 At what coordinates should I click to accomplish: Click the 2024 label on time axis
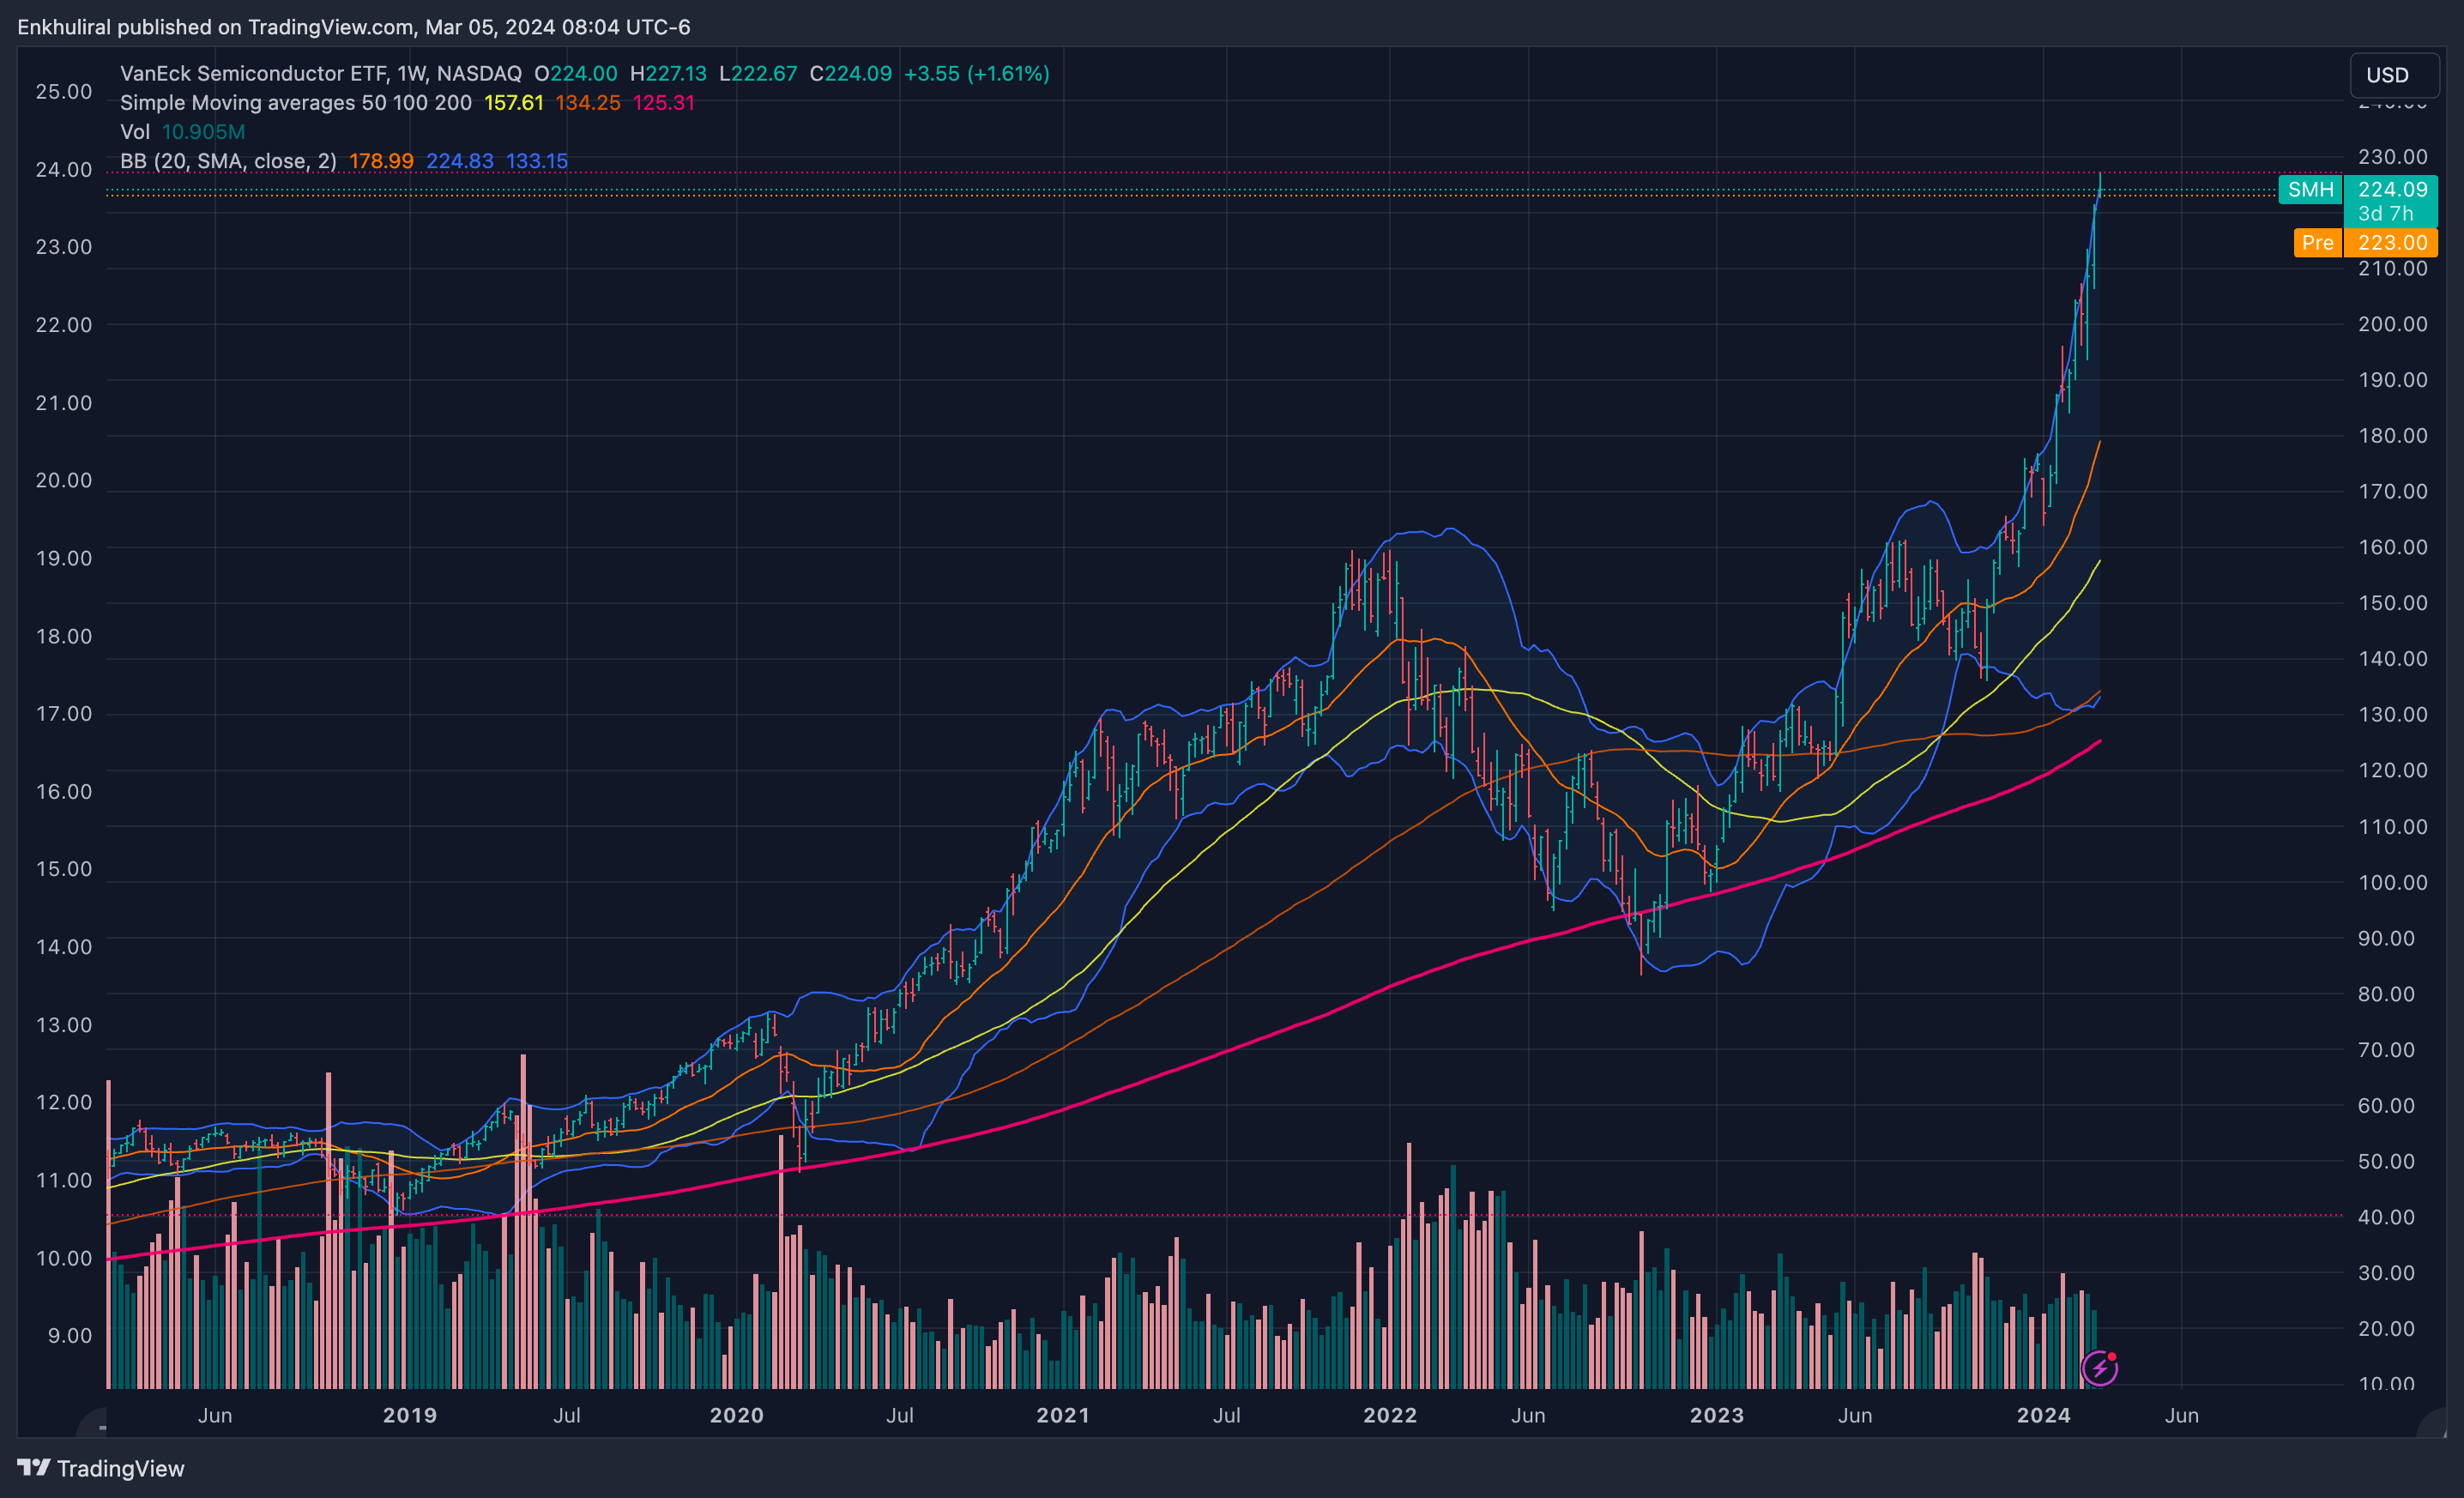pos(2042,1415)
